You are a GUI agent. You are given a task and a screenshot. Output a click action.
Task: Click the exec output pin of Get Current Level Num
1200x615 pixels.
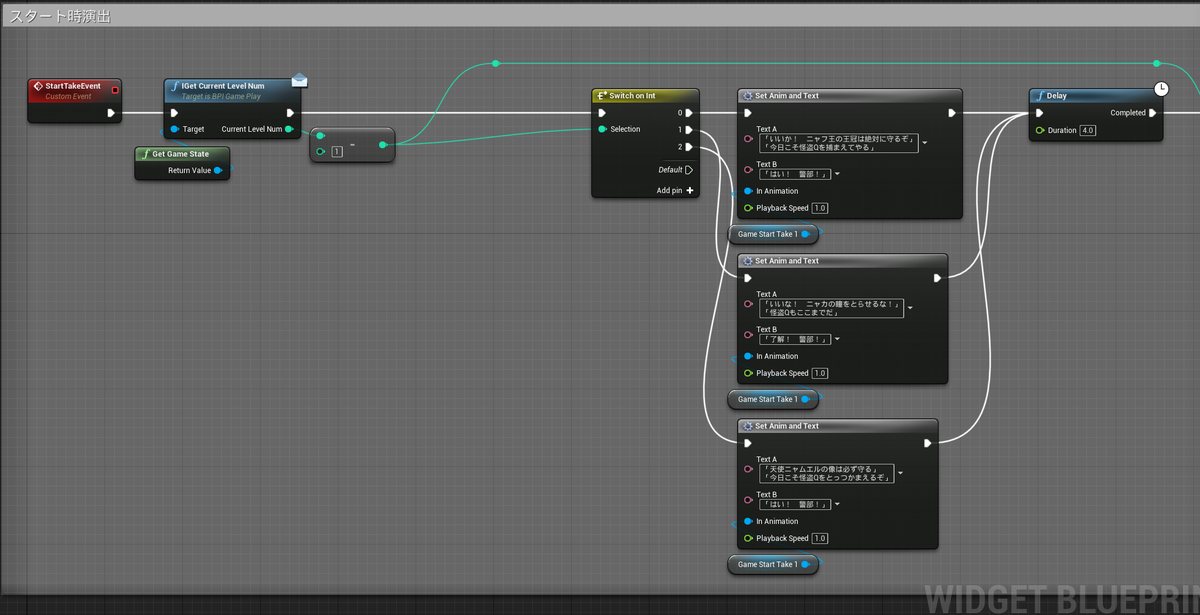[290, 113]
